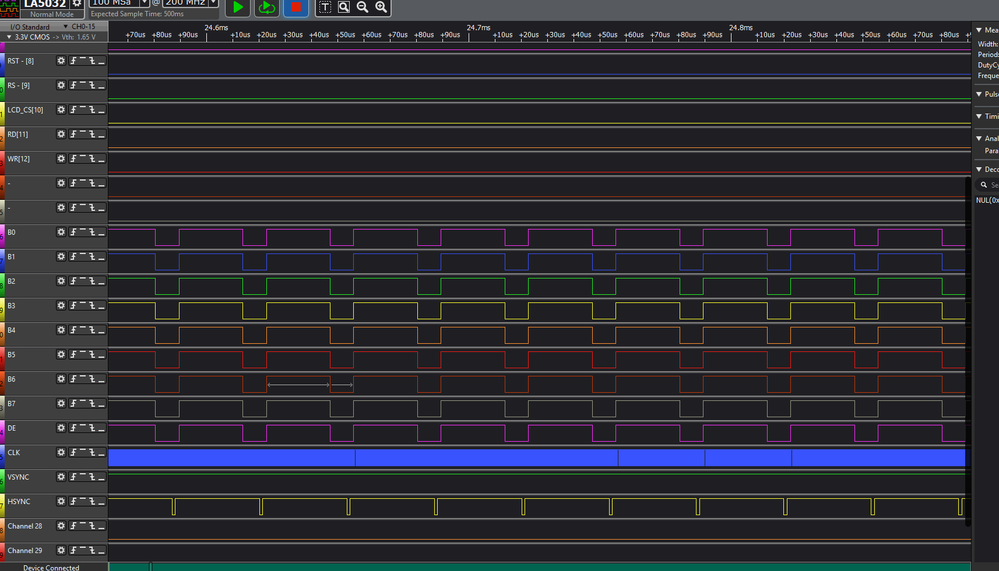Open settings gear for the RD[11] channel
The height and width of the screenshot is (571, 999).
[61, 134]
